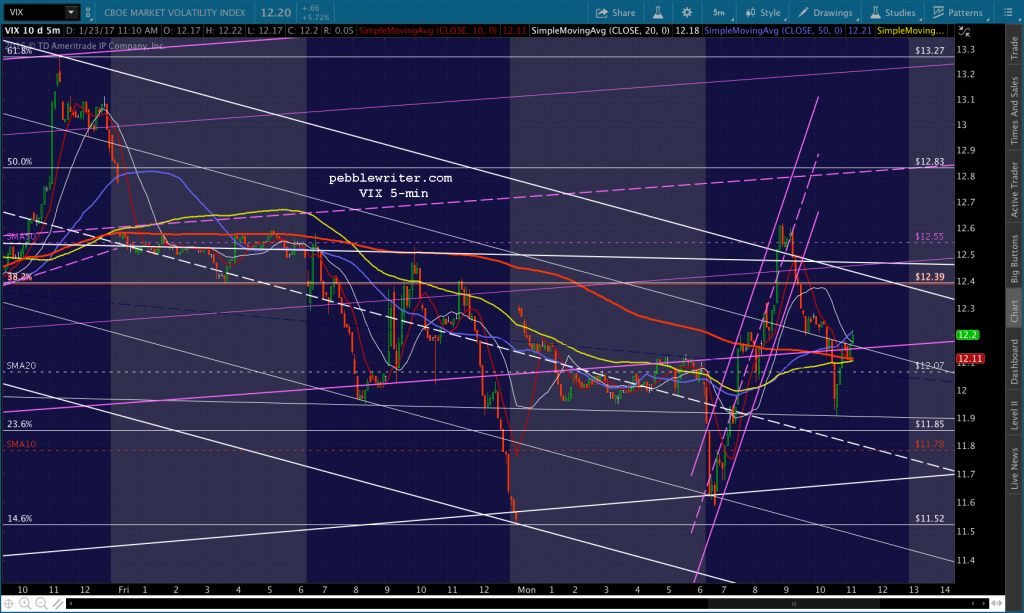Open the 5m timeframe dropdown

point(719,12)
